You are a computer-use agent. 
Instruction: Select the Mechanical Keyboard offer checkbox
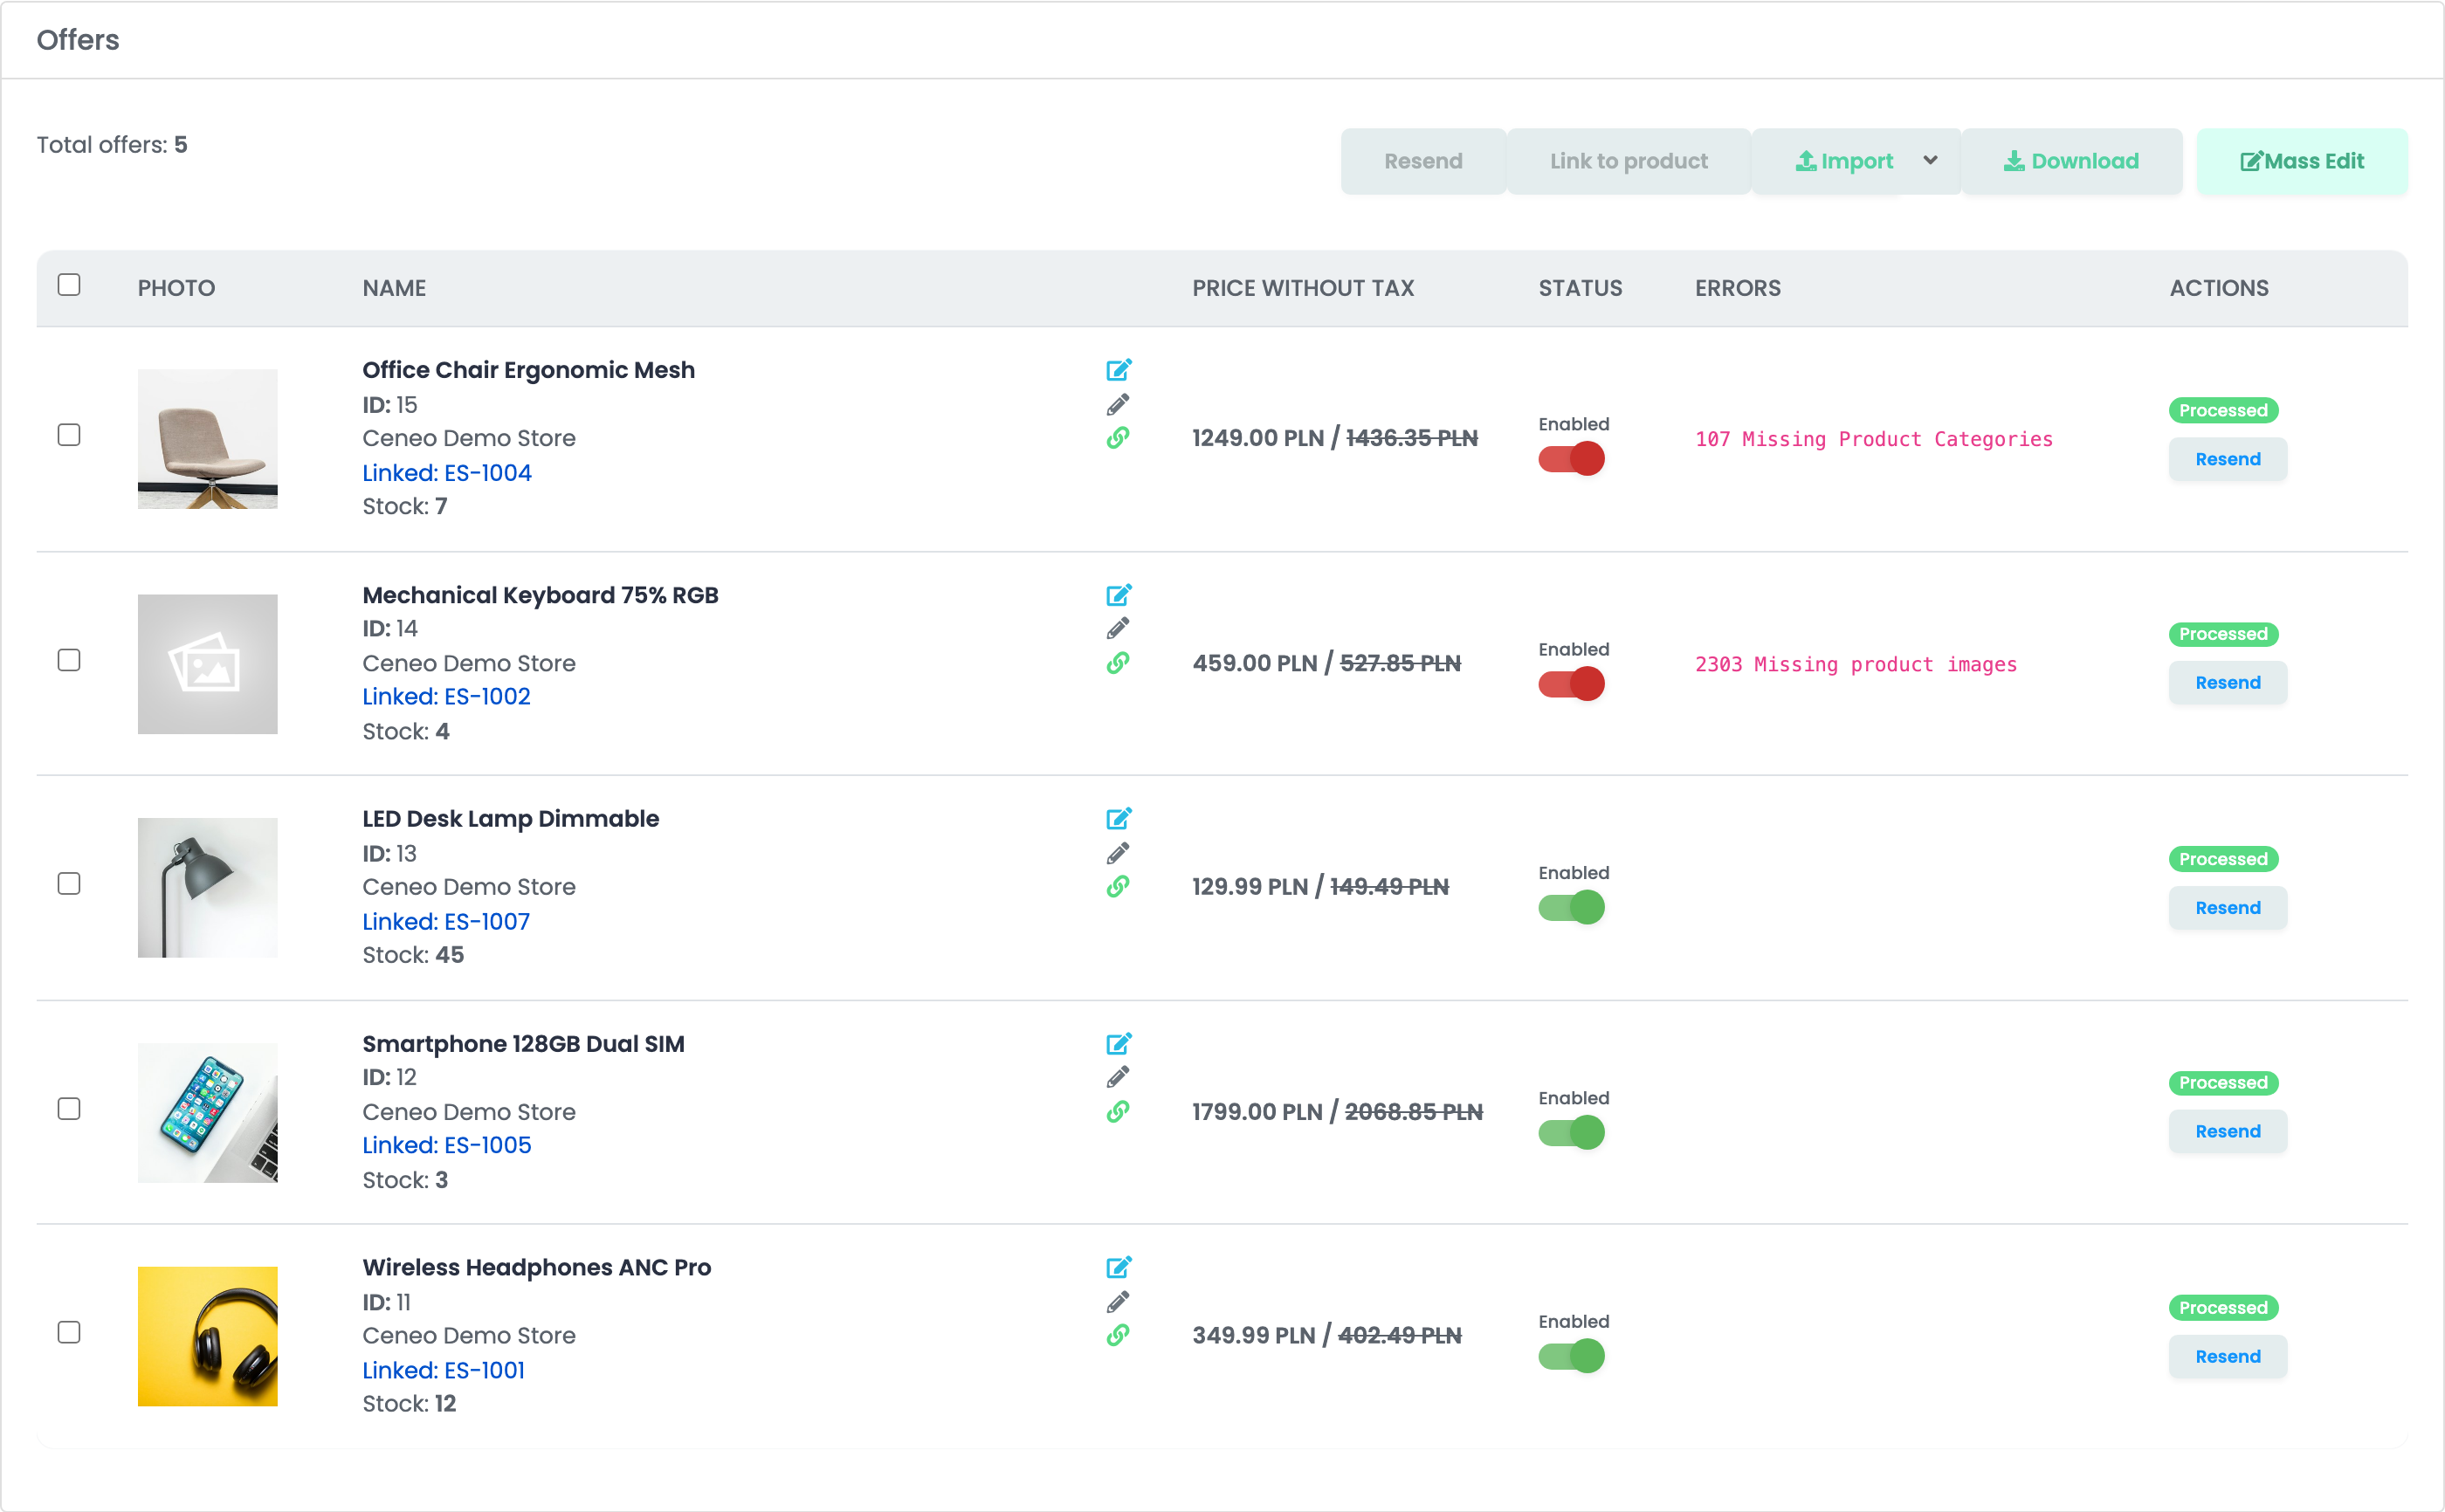tap(69, 660)
